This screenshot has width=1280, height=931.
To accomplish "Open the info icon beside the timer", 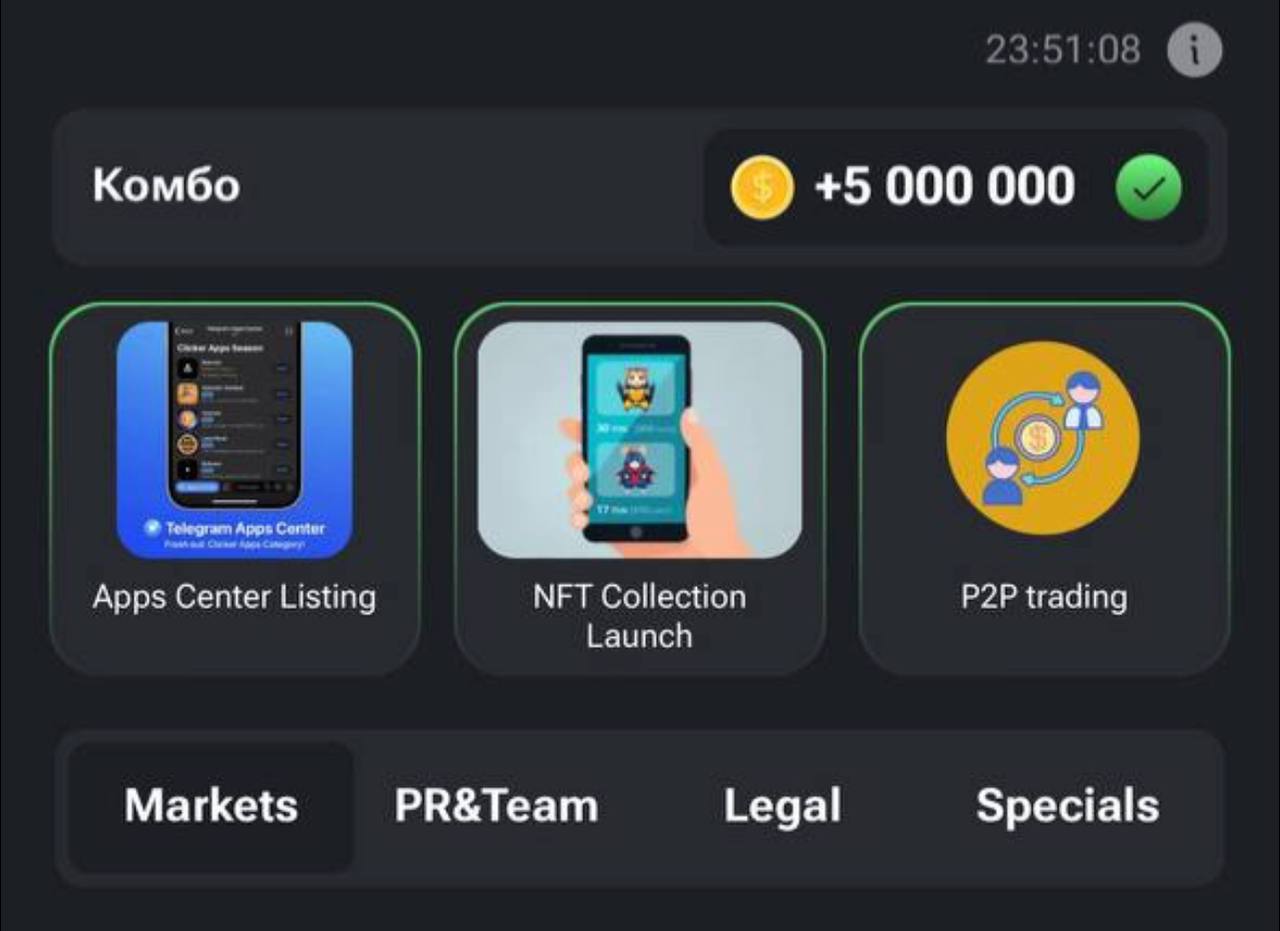I will point(1195,49).
